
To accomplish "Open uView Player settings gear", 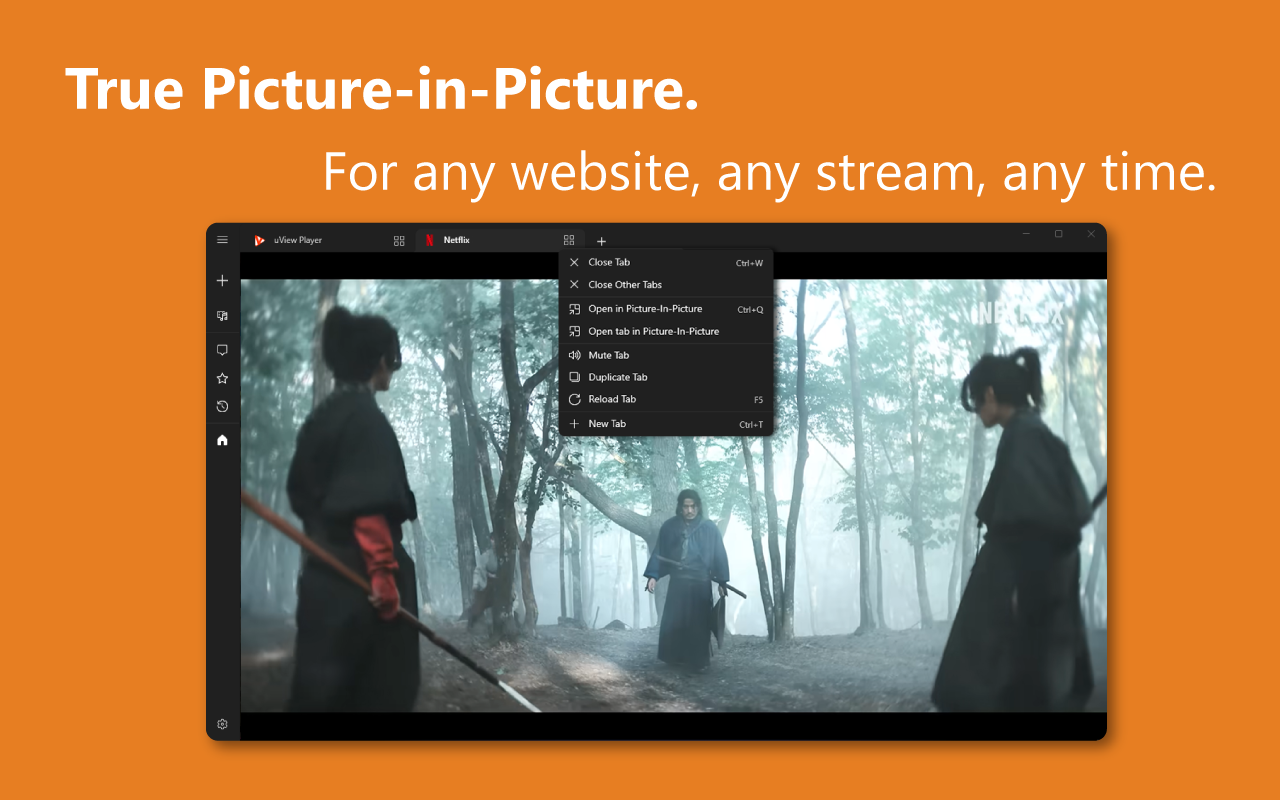I will tap(222, 723).
